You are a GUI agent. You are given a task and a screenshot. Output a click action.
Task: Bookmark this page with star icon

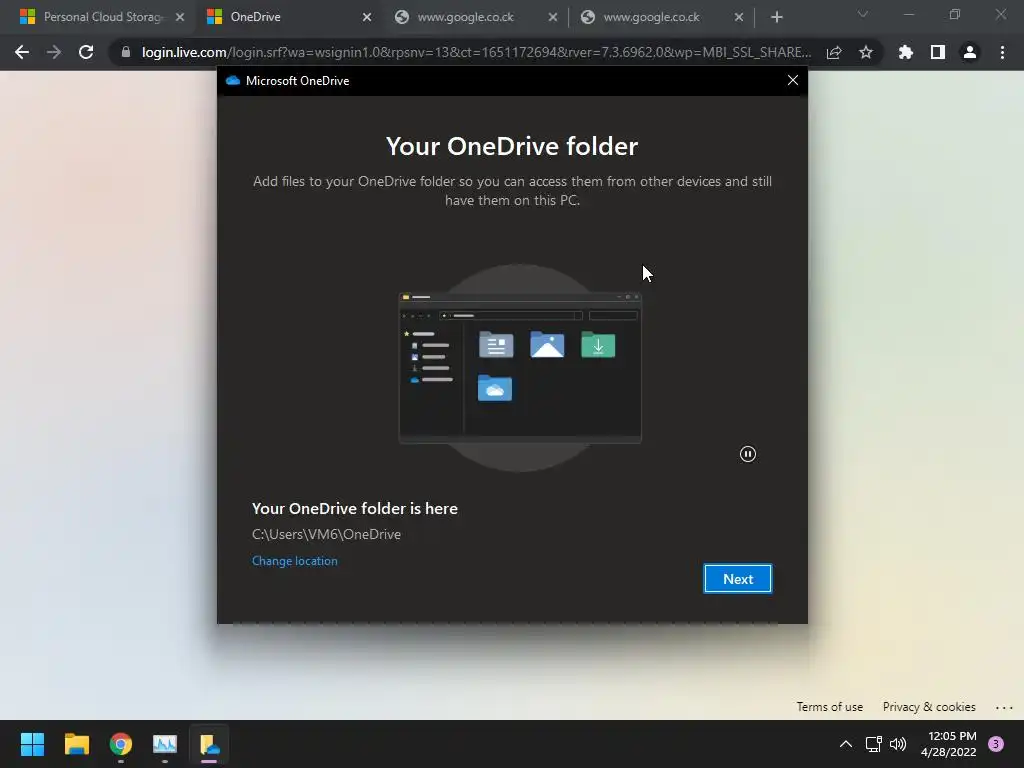pos(866,52)
